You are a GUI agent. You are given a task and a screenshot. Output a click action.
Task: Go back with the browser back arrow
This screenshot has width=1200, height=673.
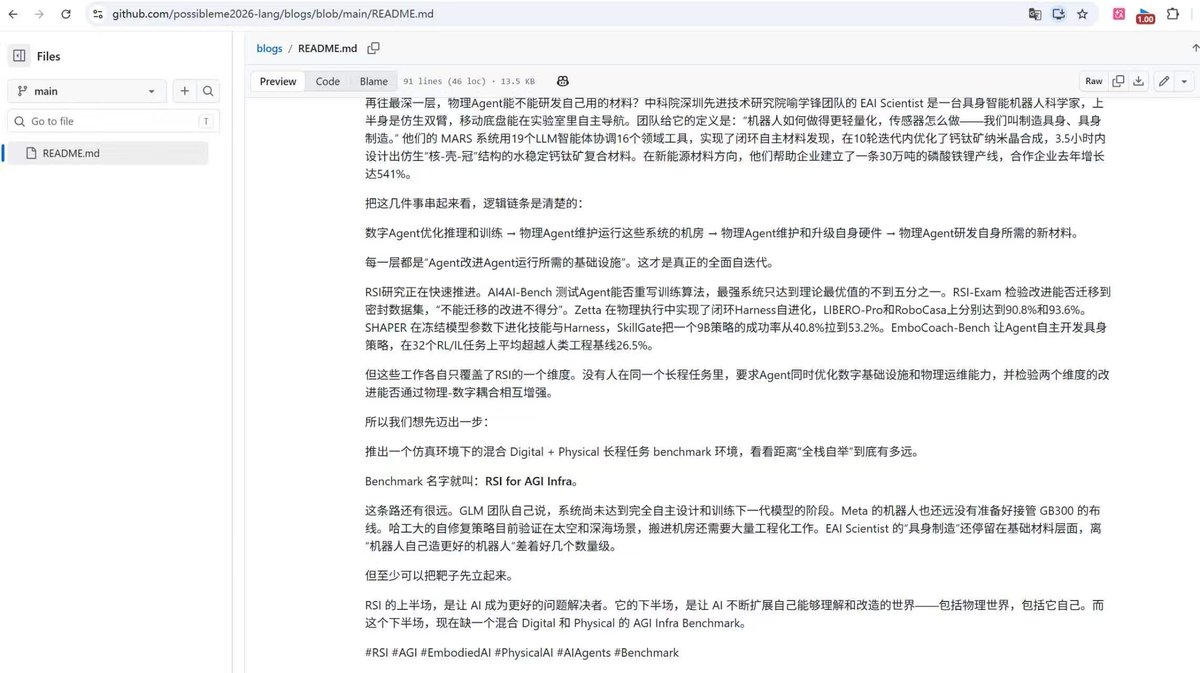pyautogui.click(x=12, y=15)
